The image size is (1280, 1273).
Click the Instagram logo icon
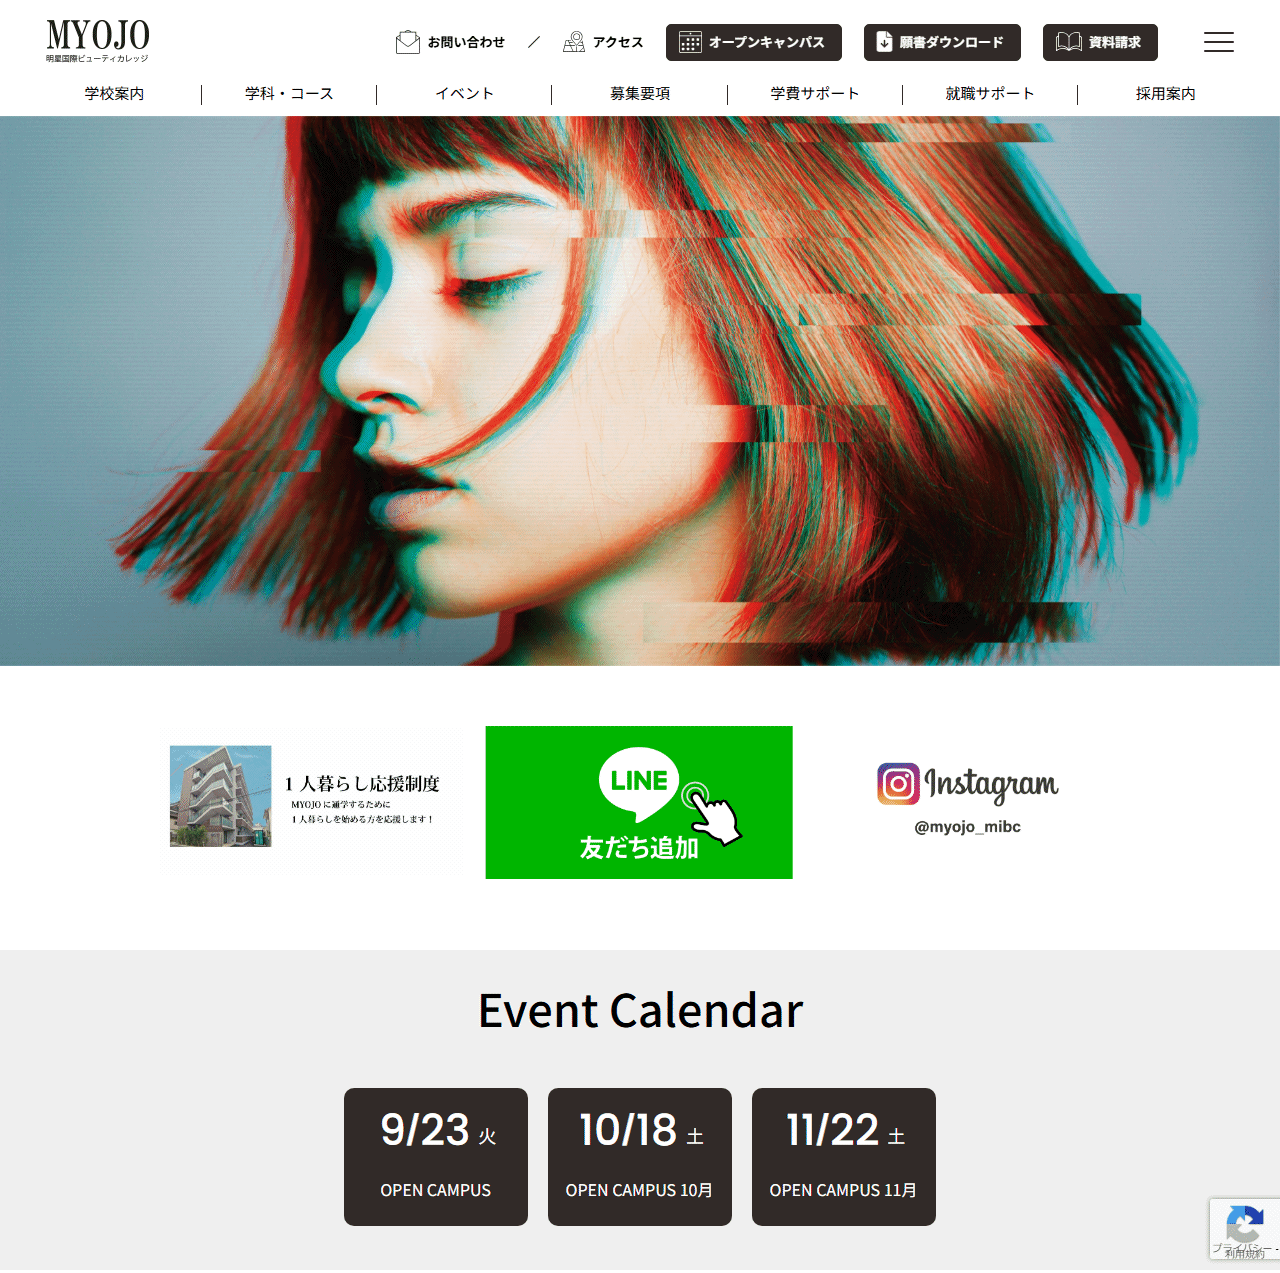(x=898, y=784)
